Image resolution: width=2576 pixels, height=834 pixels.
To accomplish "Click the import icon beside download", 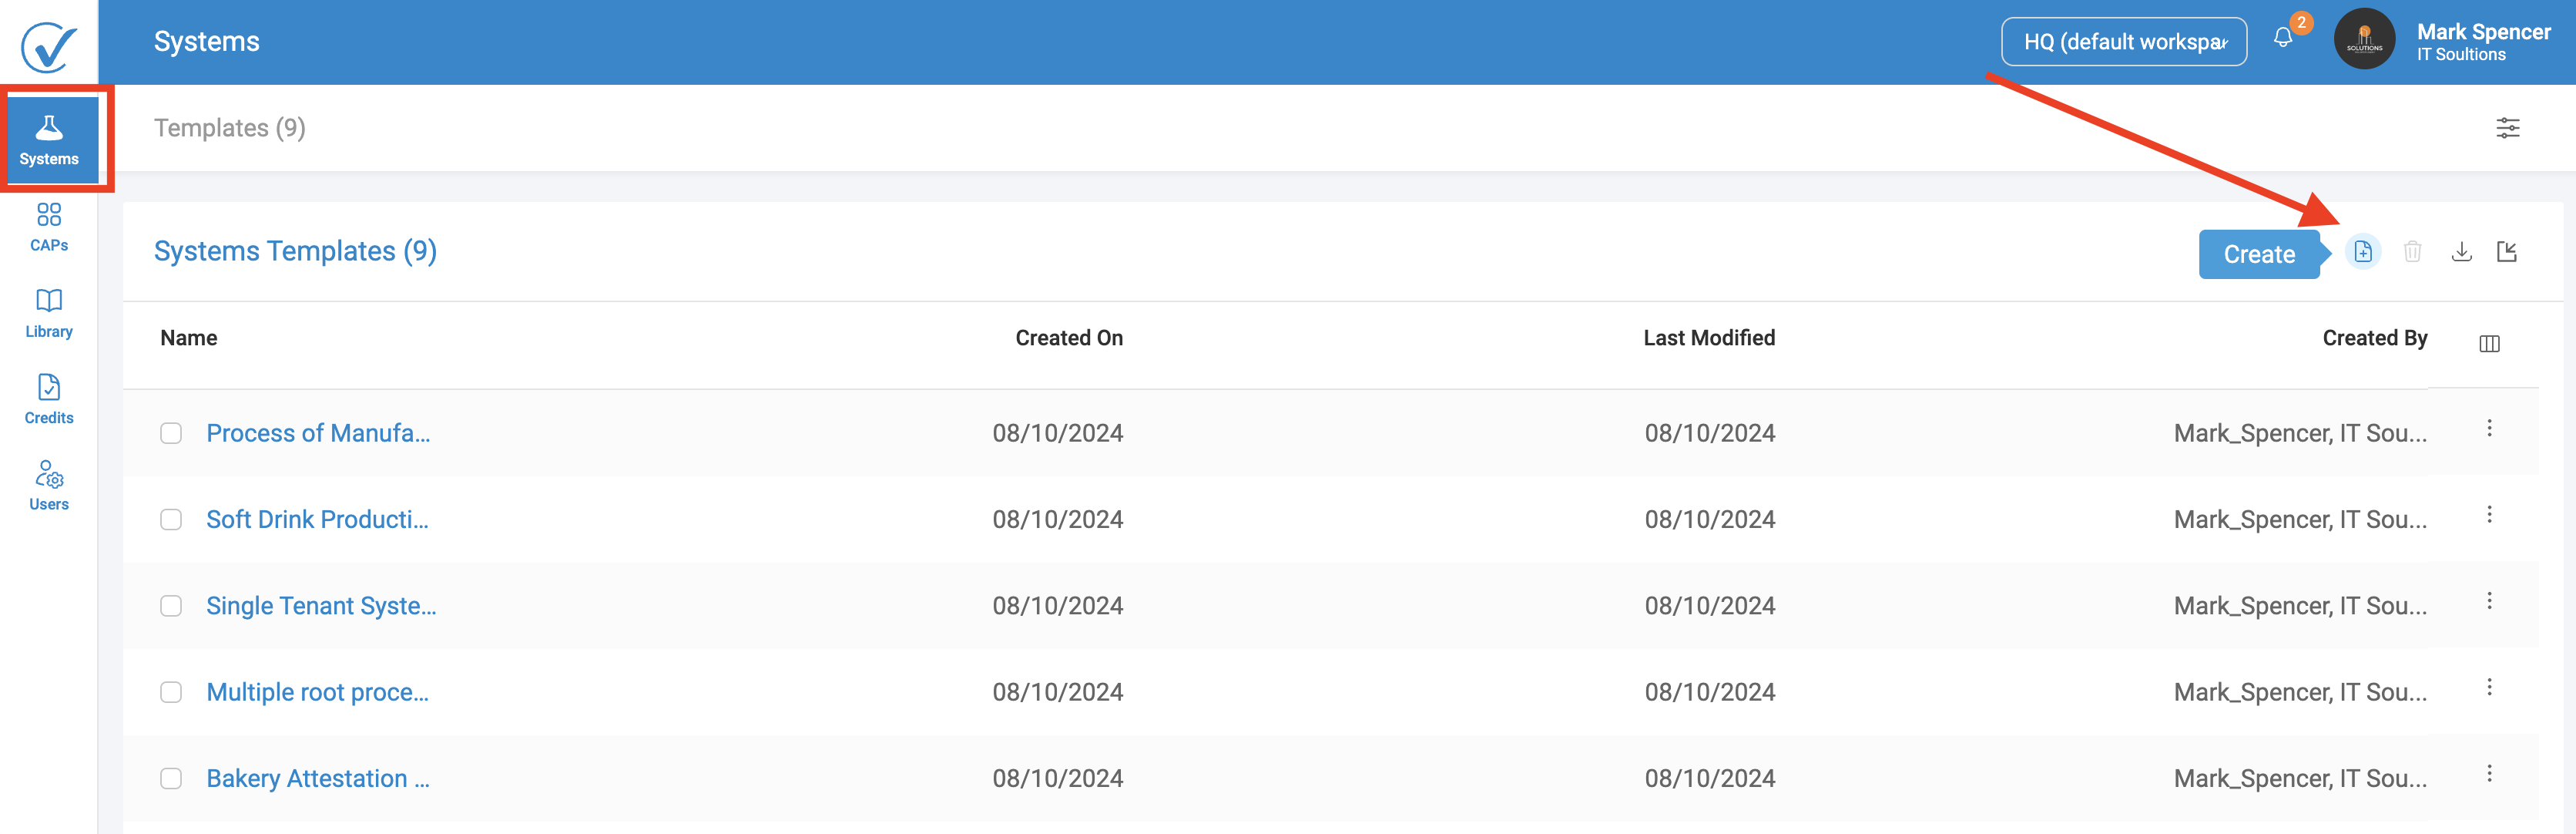I will pos(2507,251).
